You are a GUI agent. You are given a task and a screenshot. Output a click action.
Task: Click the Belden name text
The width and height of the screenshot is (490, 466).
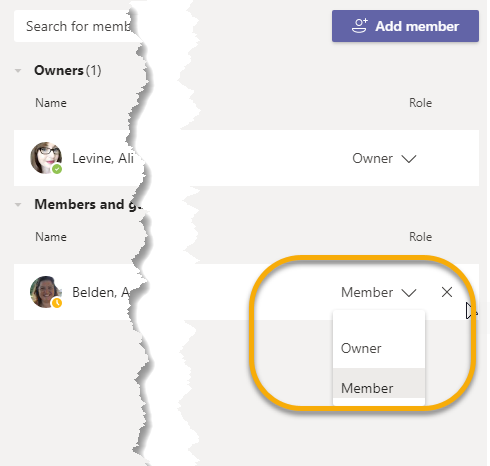tap(101, 292)
